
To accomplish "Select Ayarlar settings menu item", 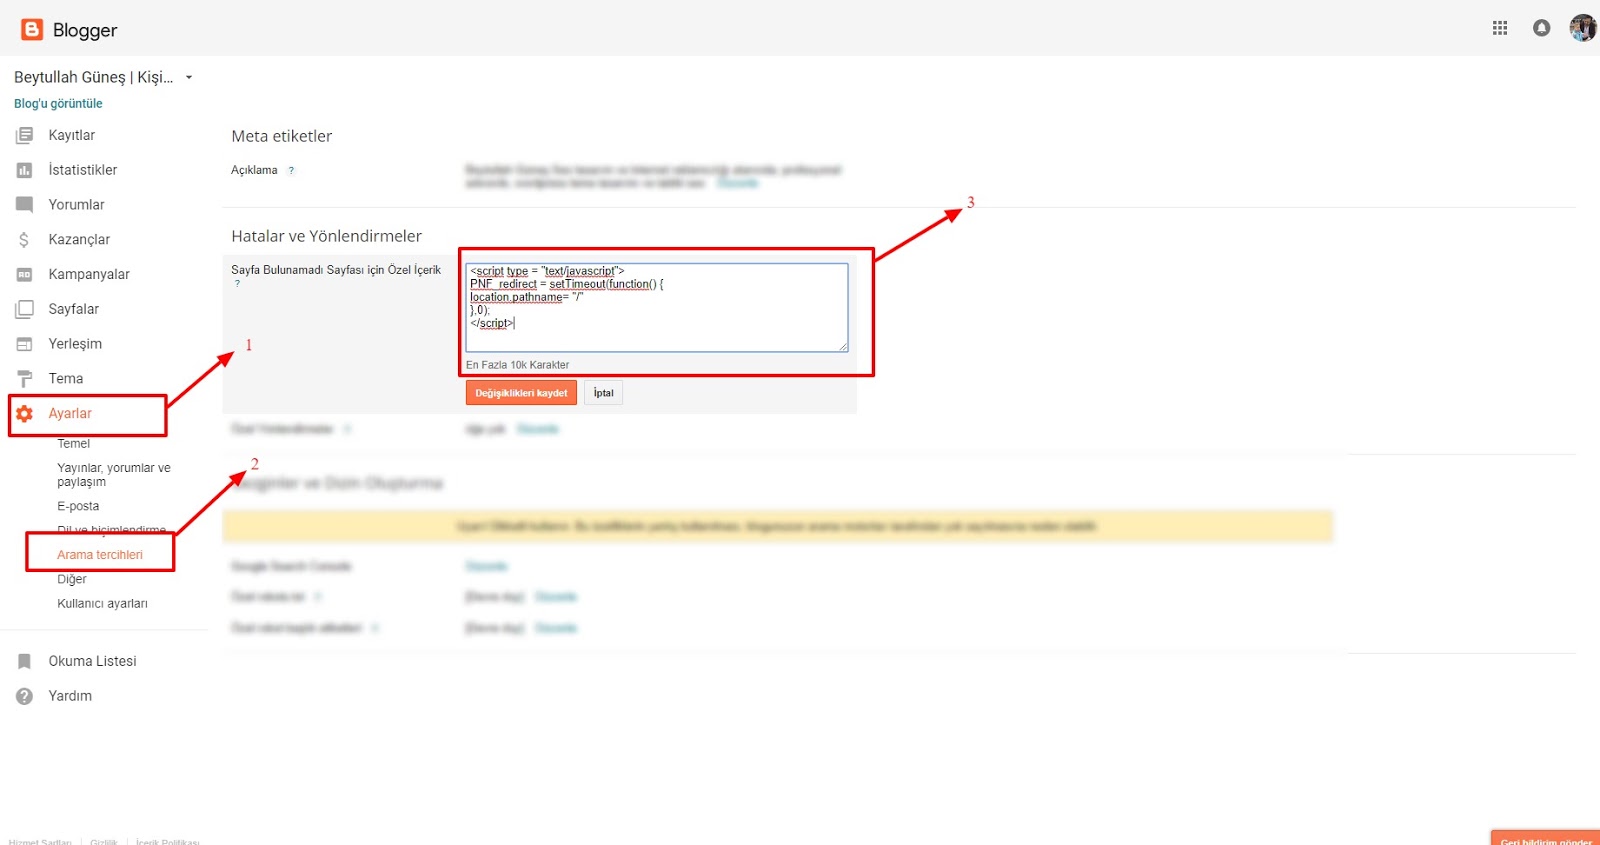I will coord(70,413).
